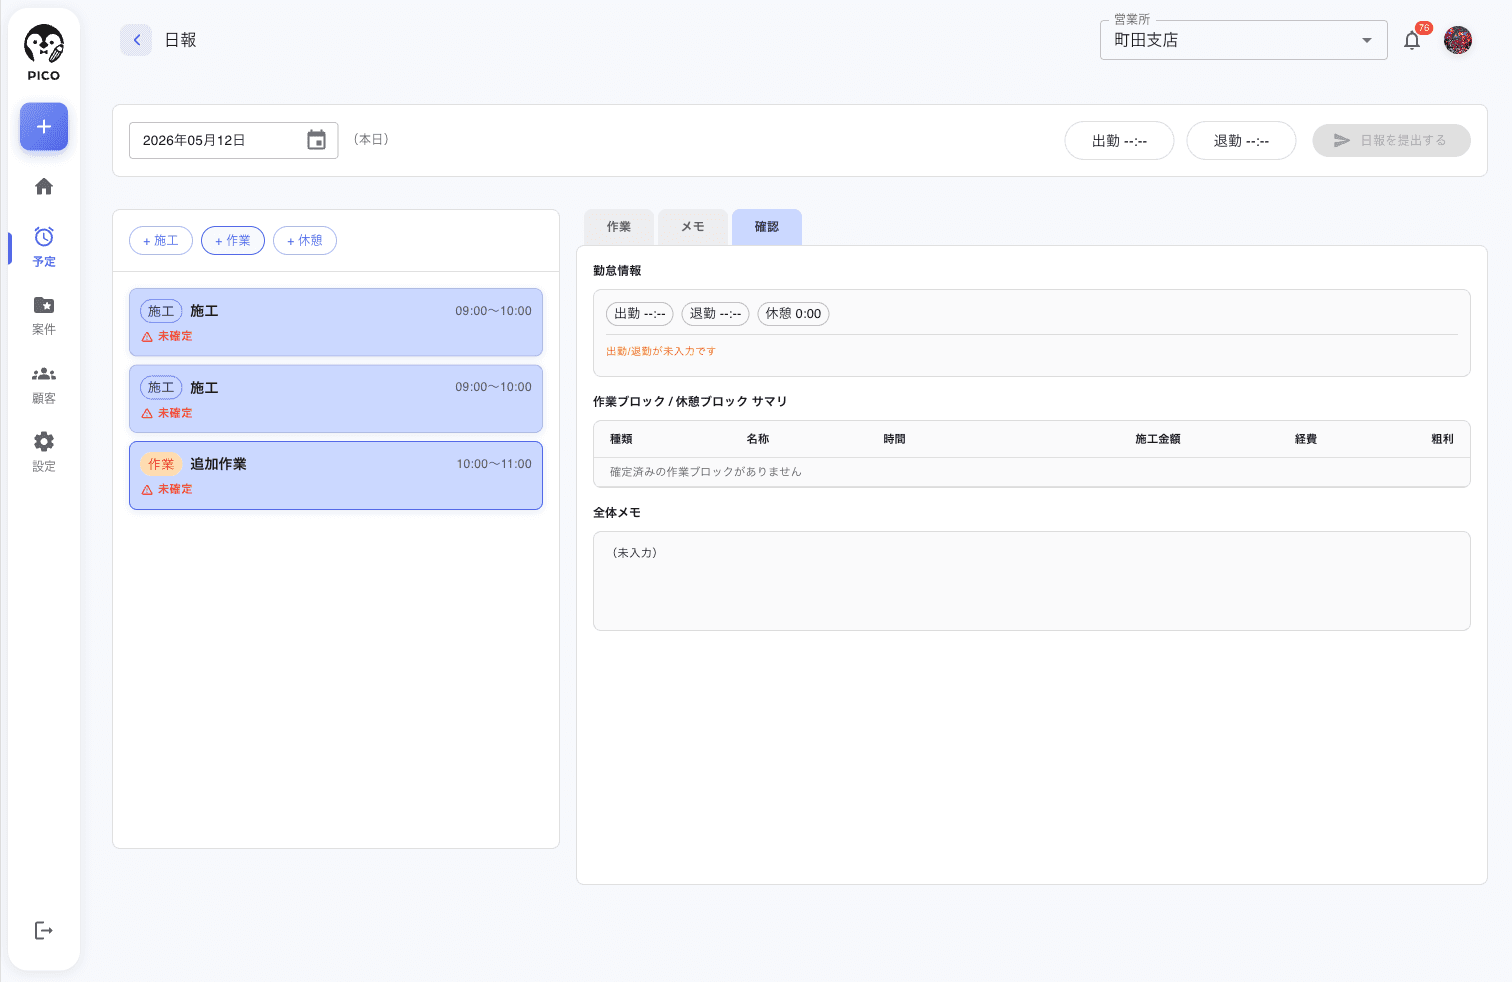
Task: Click the header 出勤 --:-- button
Action: pyautogui.click(x=1119, y=141)
